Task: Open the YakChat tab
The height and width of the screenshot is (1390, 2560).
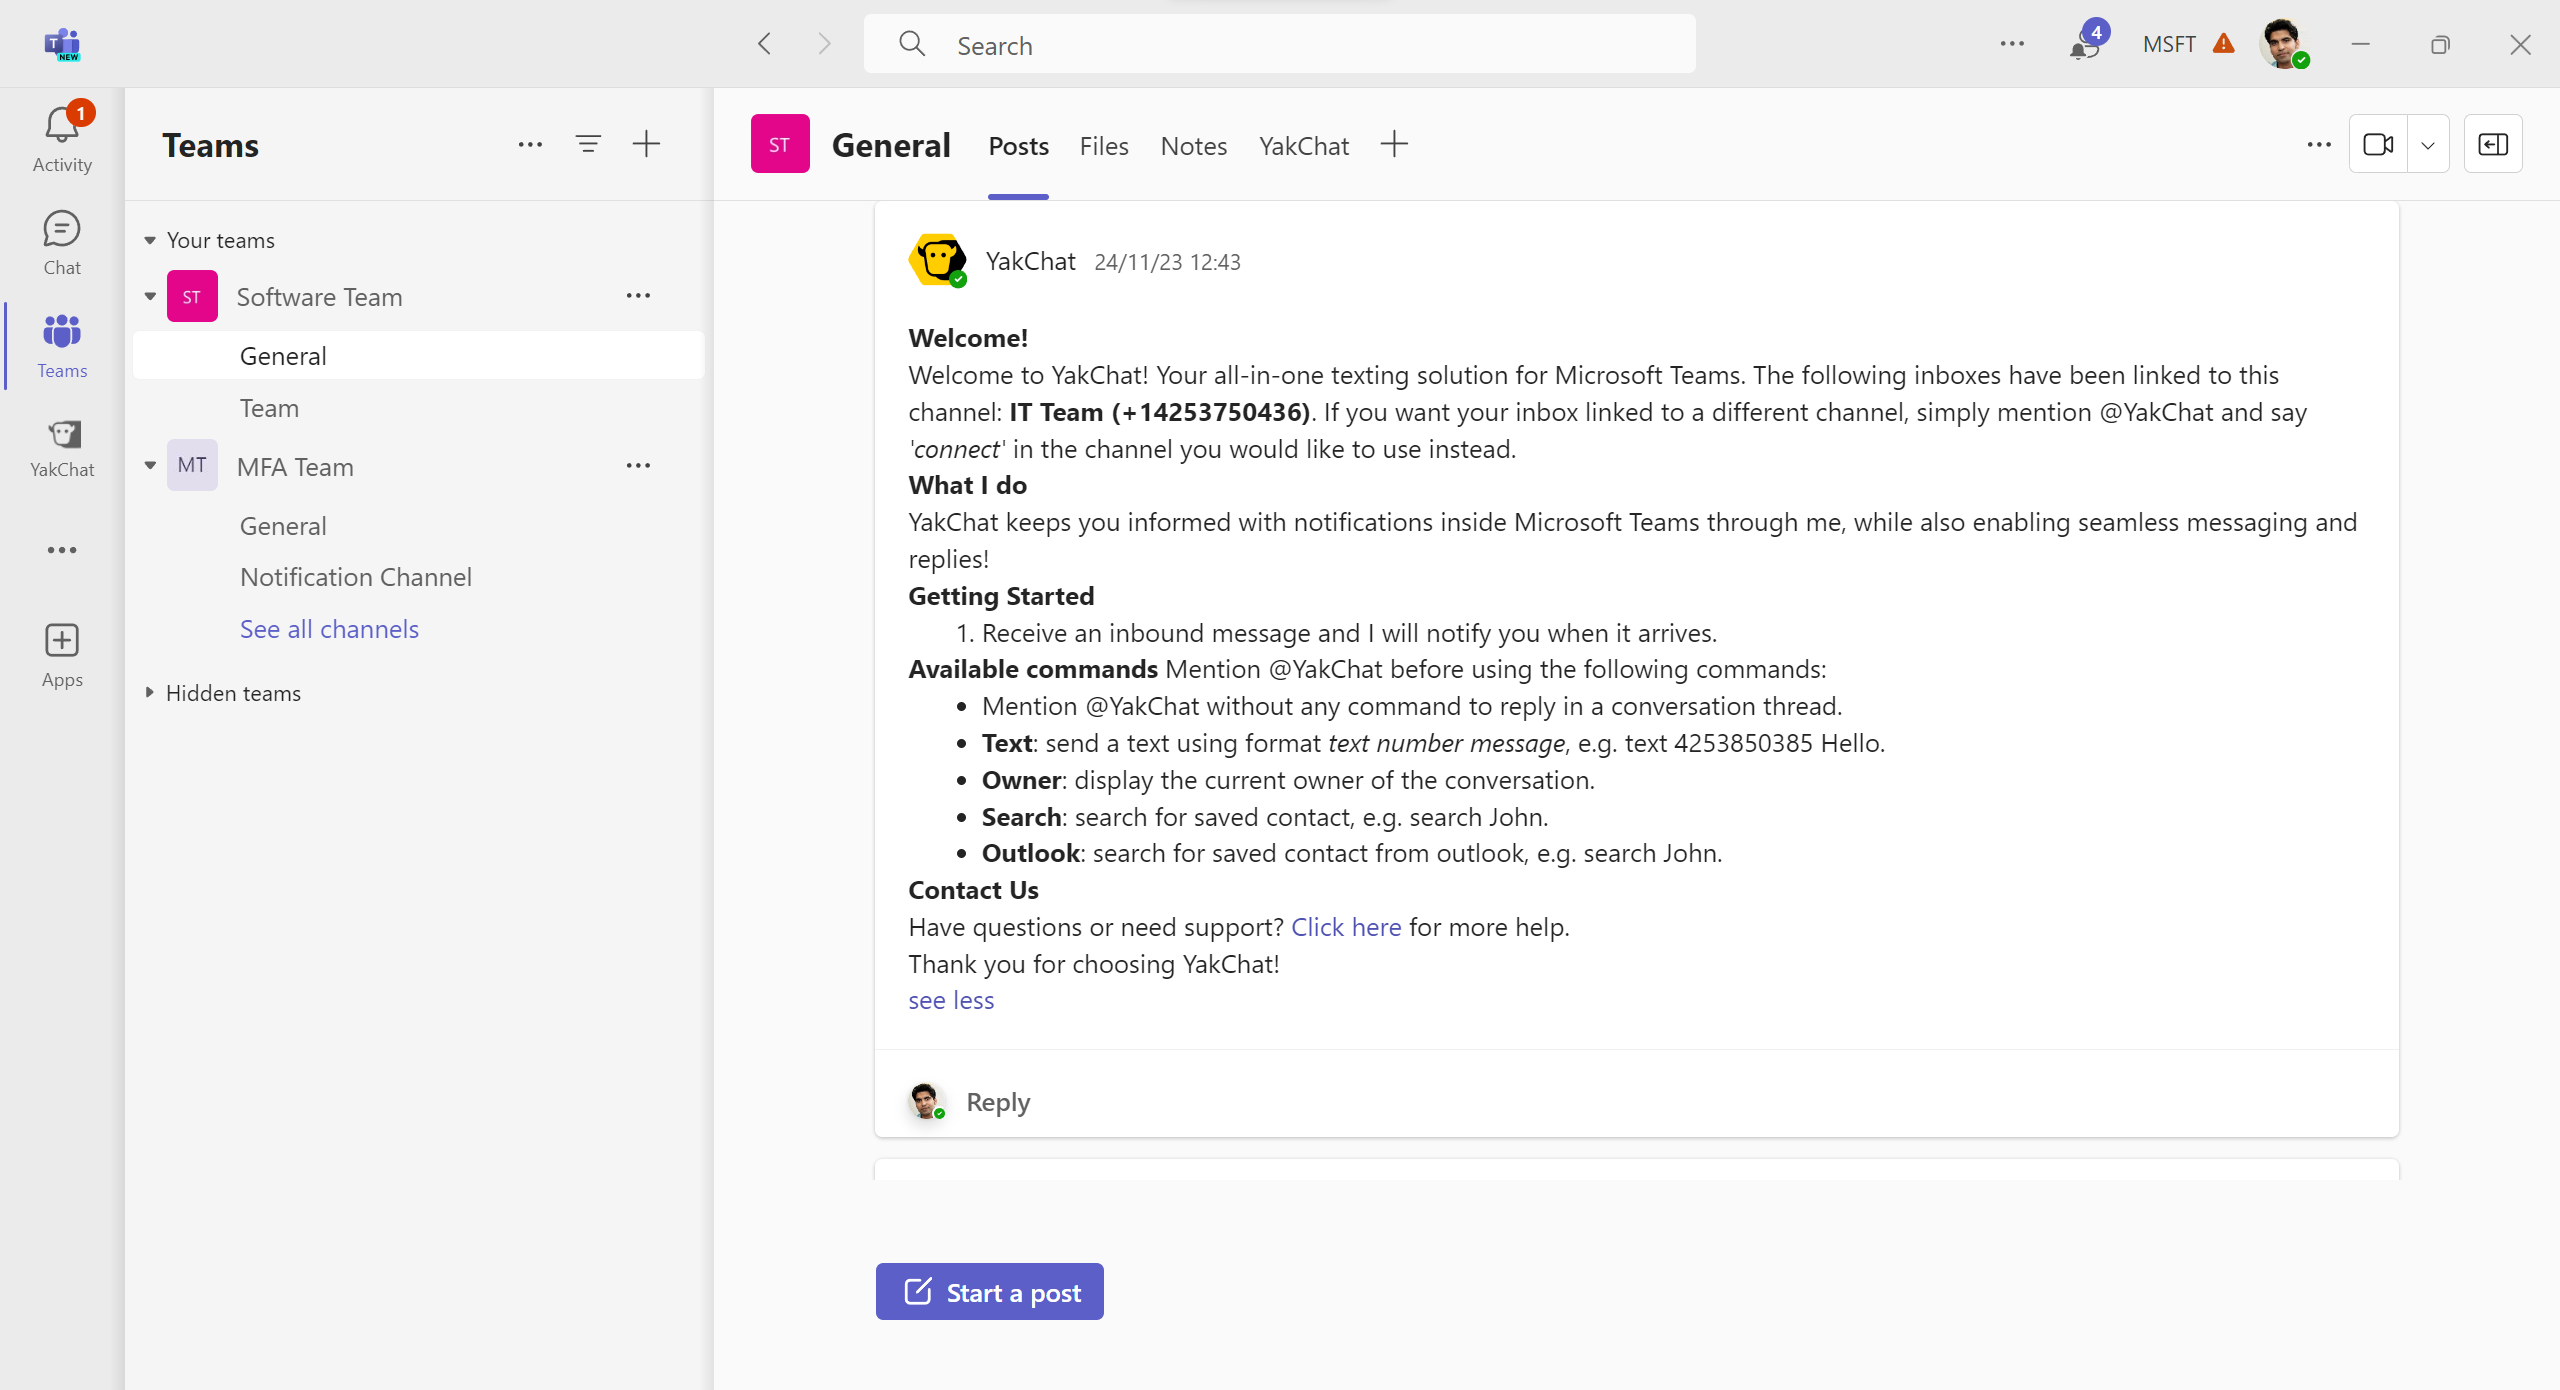Action: click(x=1304, y=146)
